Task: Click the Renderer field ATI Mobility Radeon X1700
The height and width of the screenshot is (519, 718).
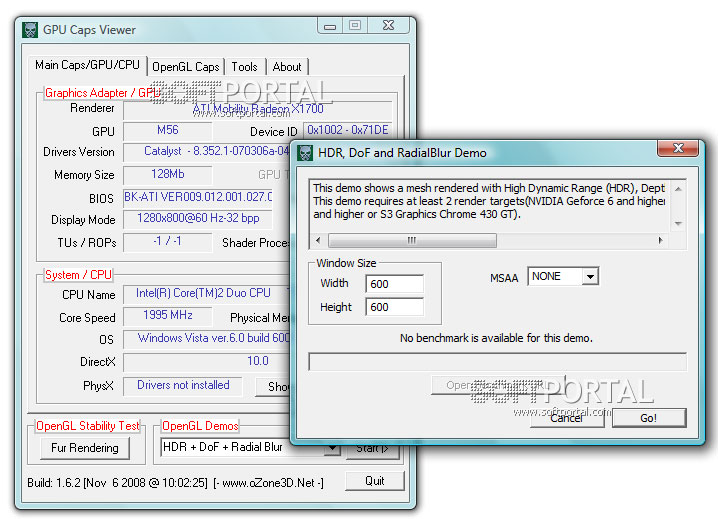Action: coord(258,109)
